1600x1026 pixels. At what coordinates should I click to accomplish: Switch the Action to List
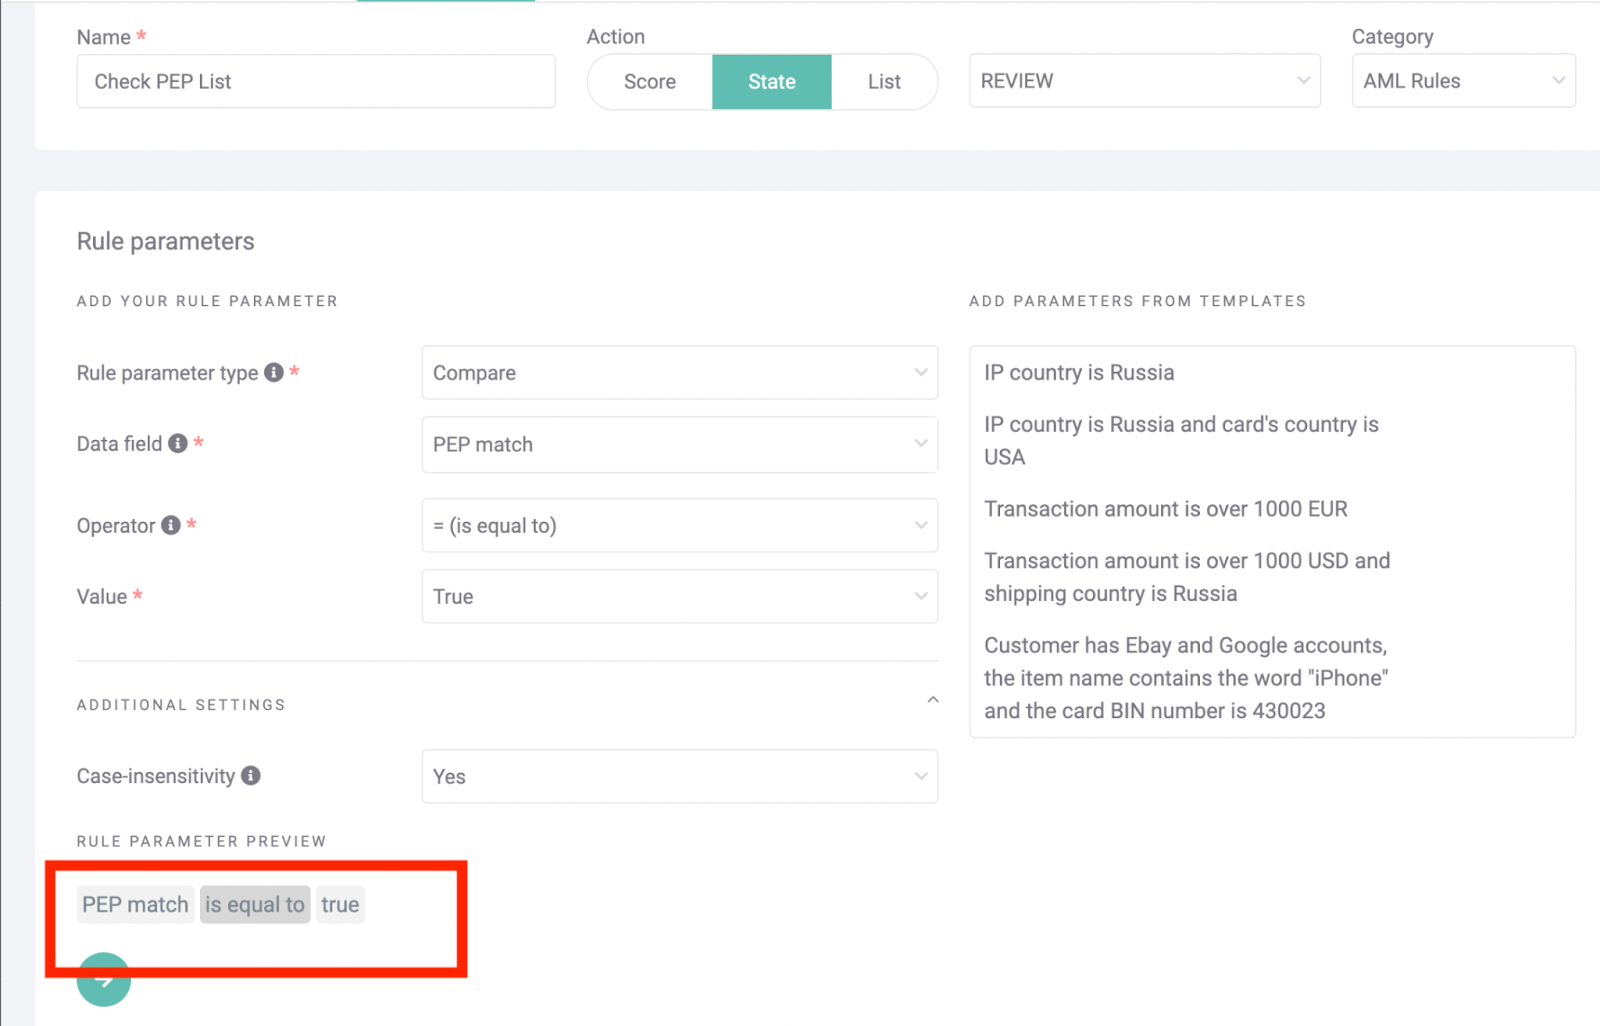pyautogui.click(x=883, y=81)
